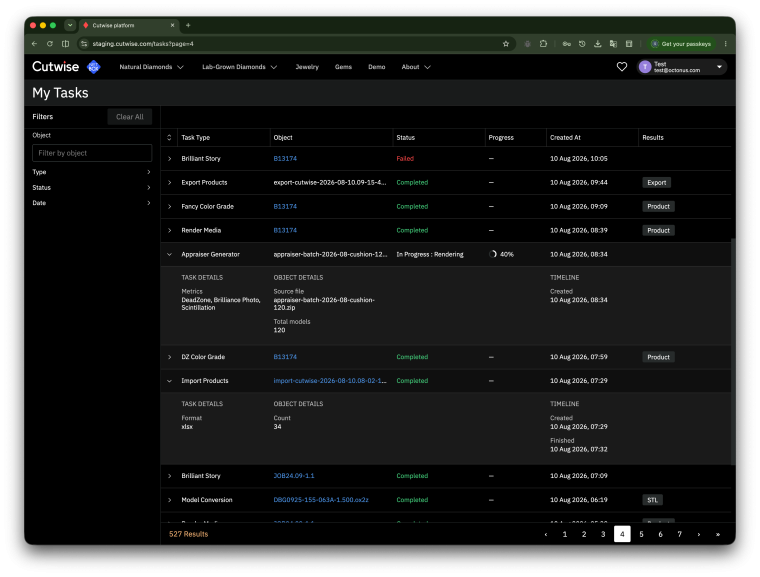
Task: Click Clear All filters button
Action: click(x=129, y=117)
